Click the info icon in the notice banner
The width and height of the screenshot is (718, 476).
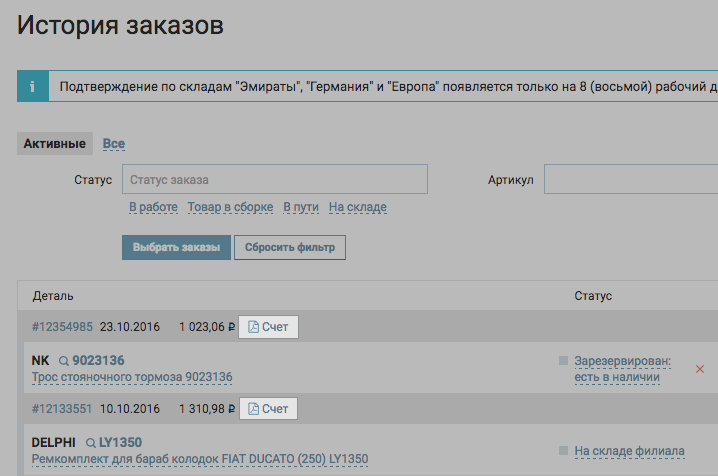point(32,87)
